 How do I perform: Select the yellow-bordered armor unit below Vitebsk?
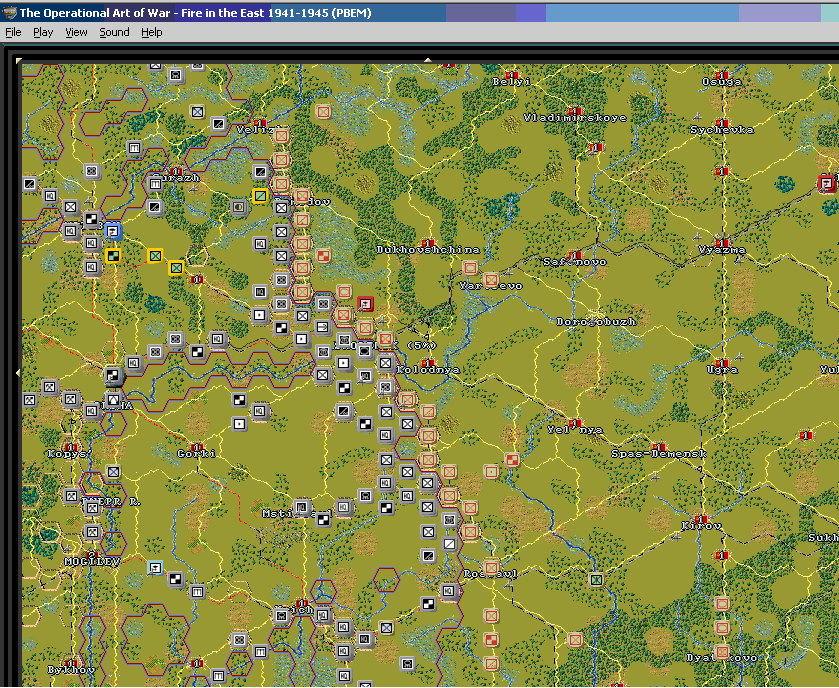pyautogui.click(x=112, y=256)
